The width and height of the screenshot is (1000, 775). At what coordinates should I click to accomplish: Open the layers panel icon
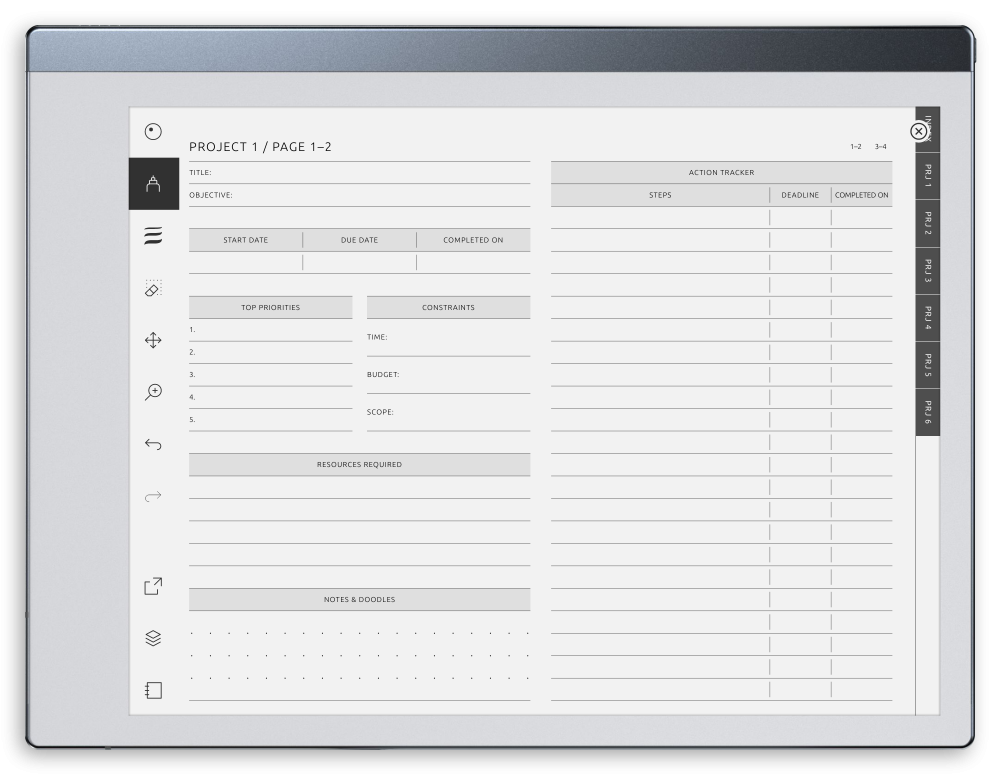click(x=152, y=639)
